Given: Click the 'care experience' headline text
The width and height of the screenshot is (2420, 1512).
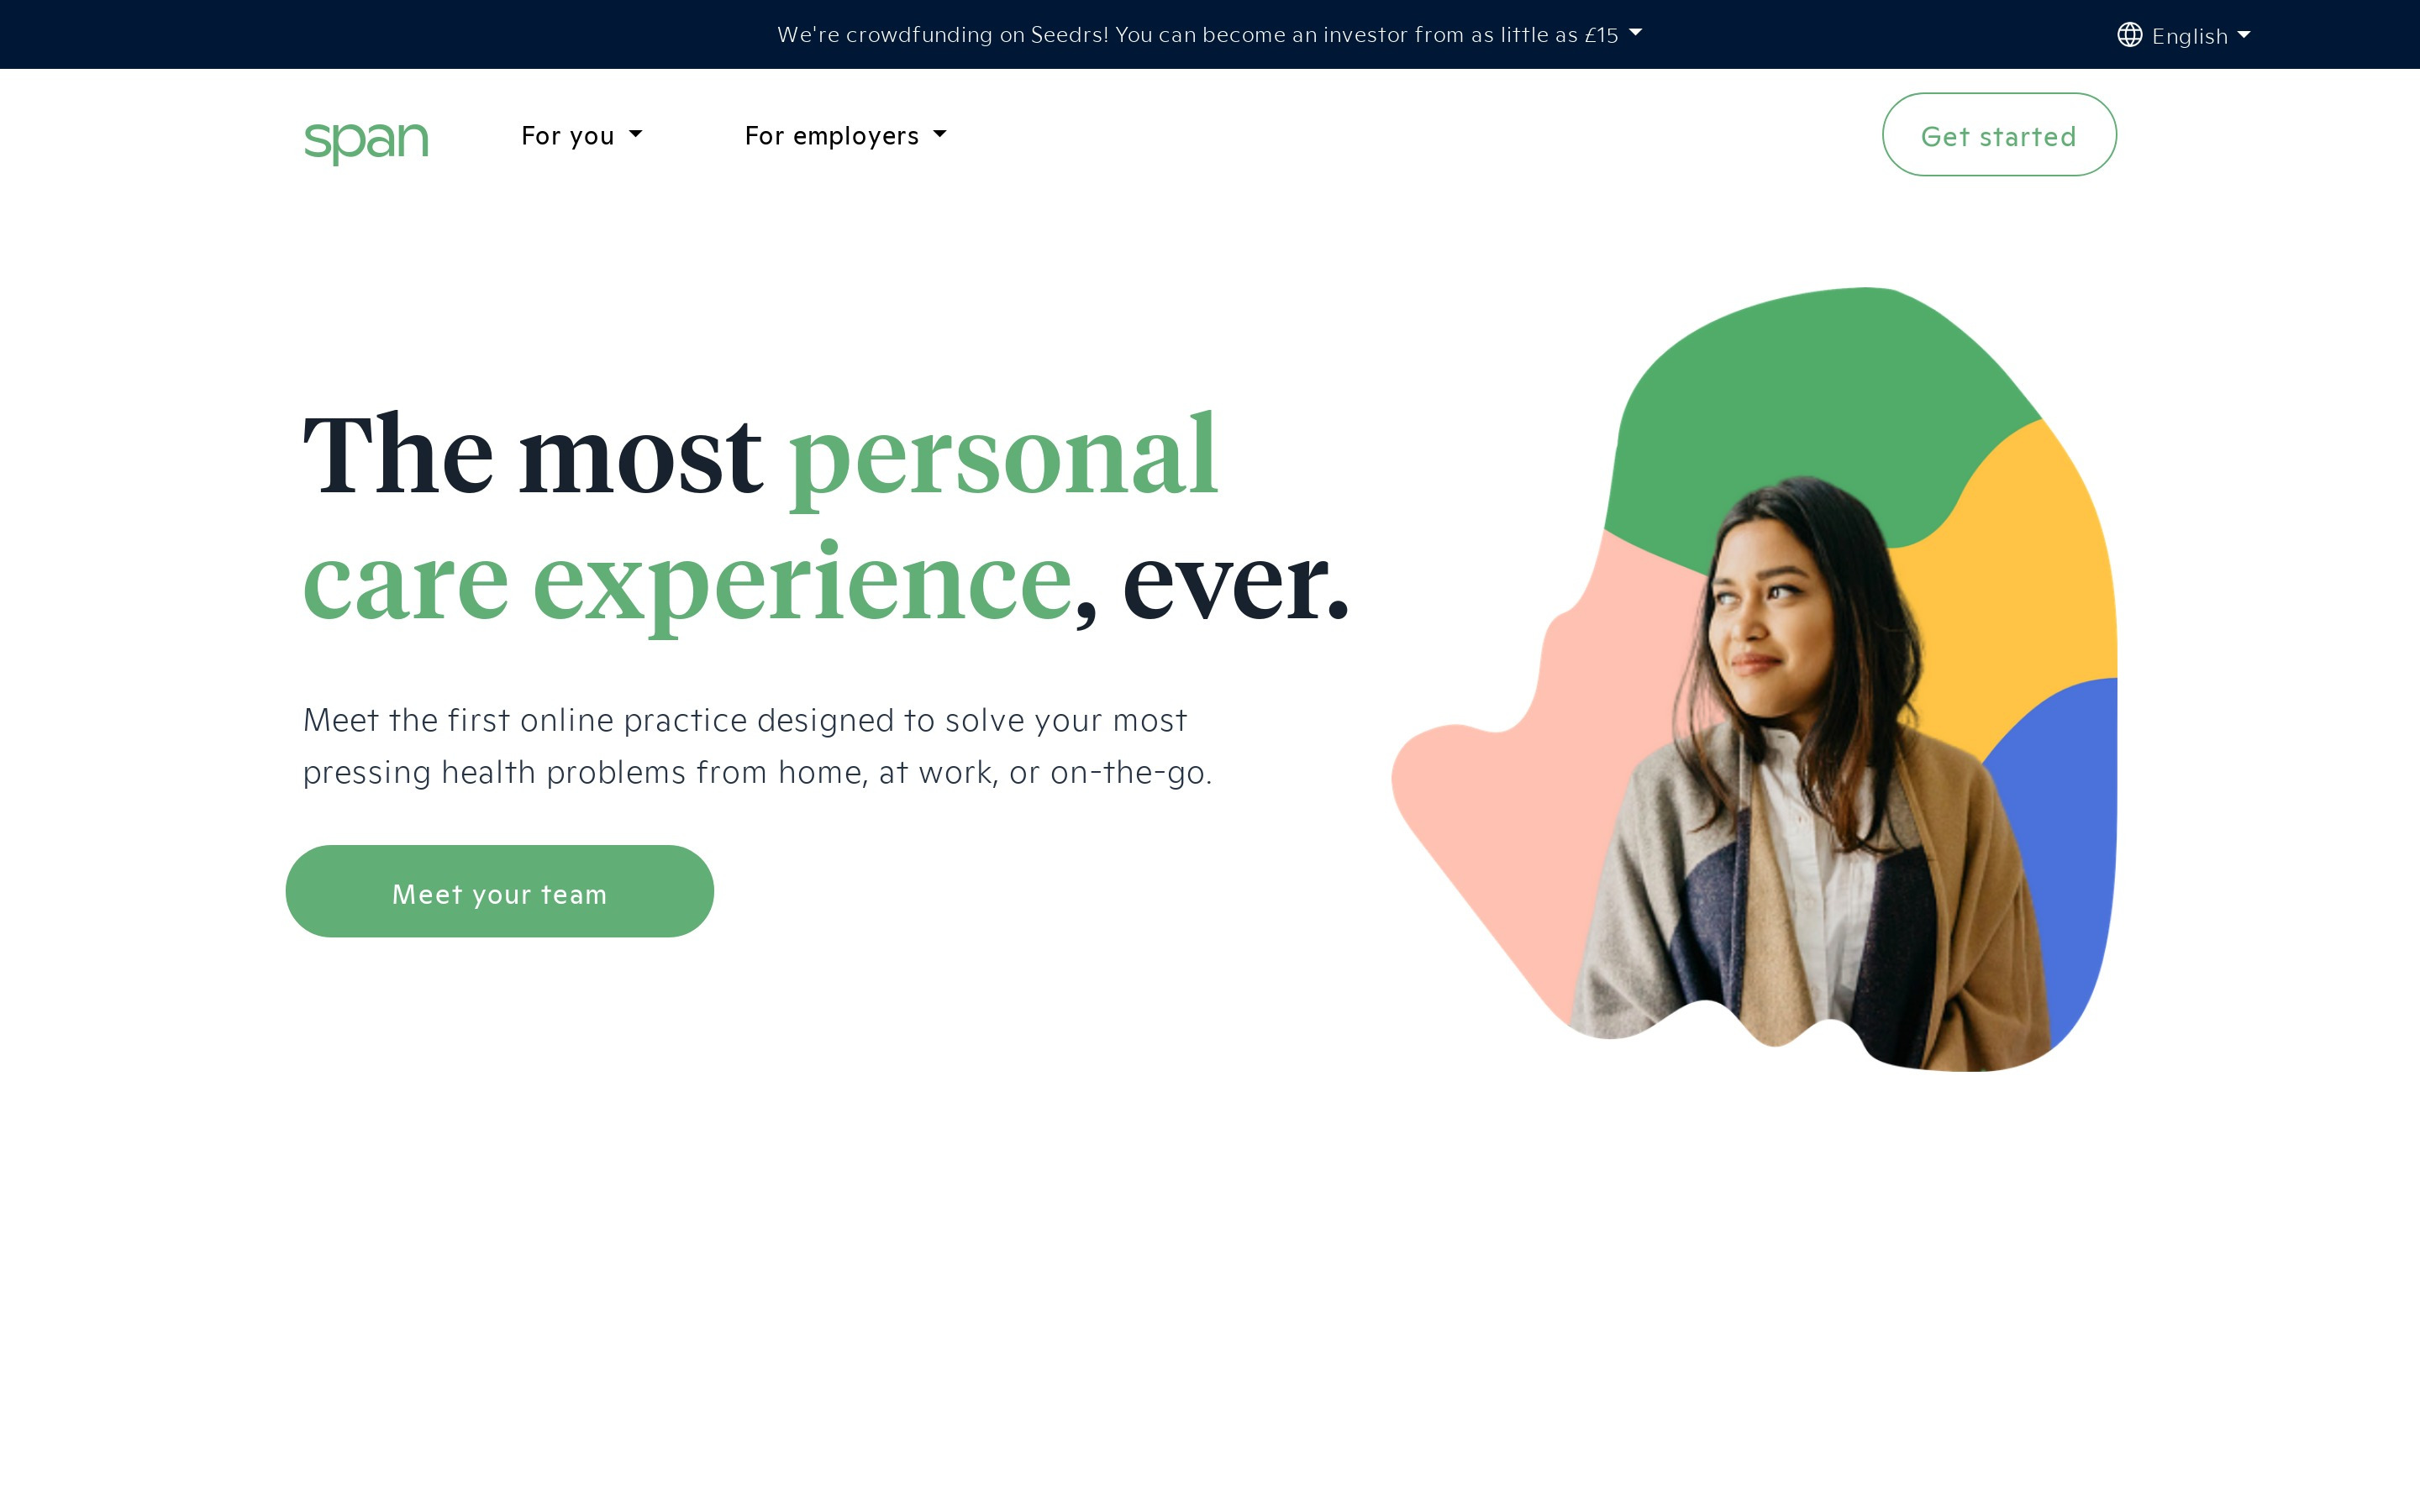Looking at the screenshot, I should pos(687,585).
